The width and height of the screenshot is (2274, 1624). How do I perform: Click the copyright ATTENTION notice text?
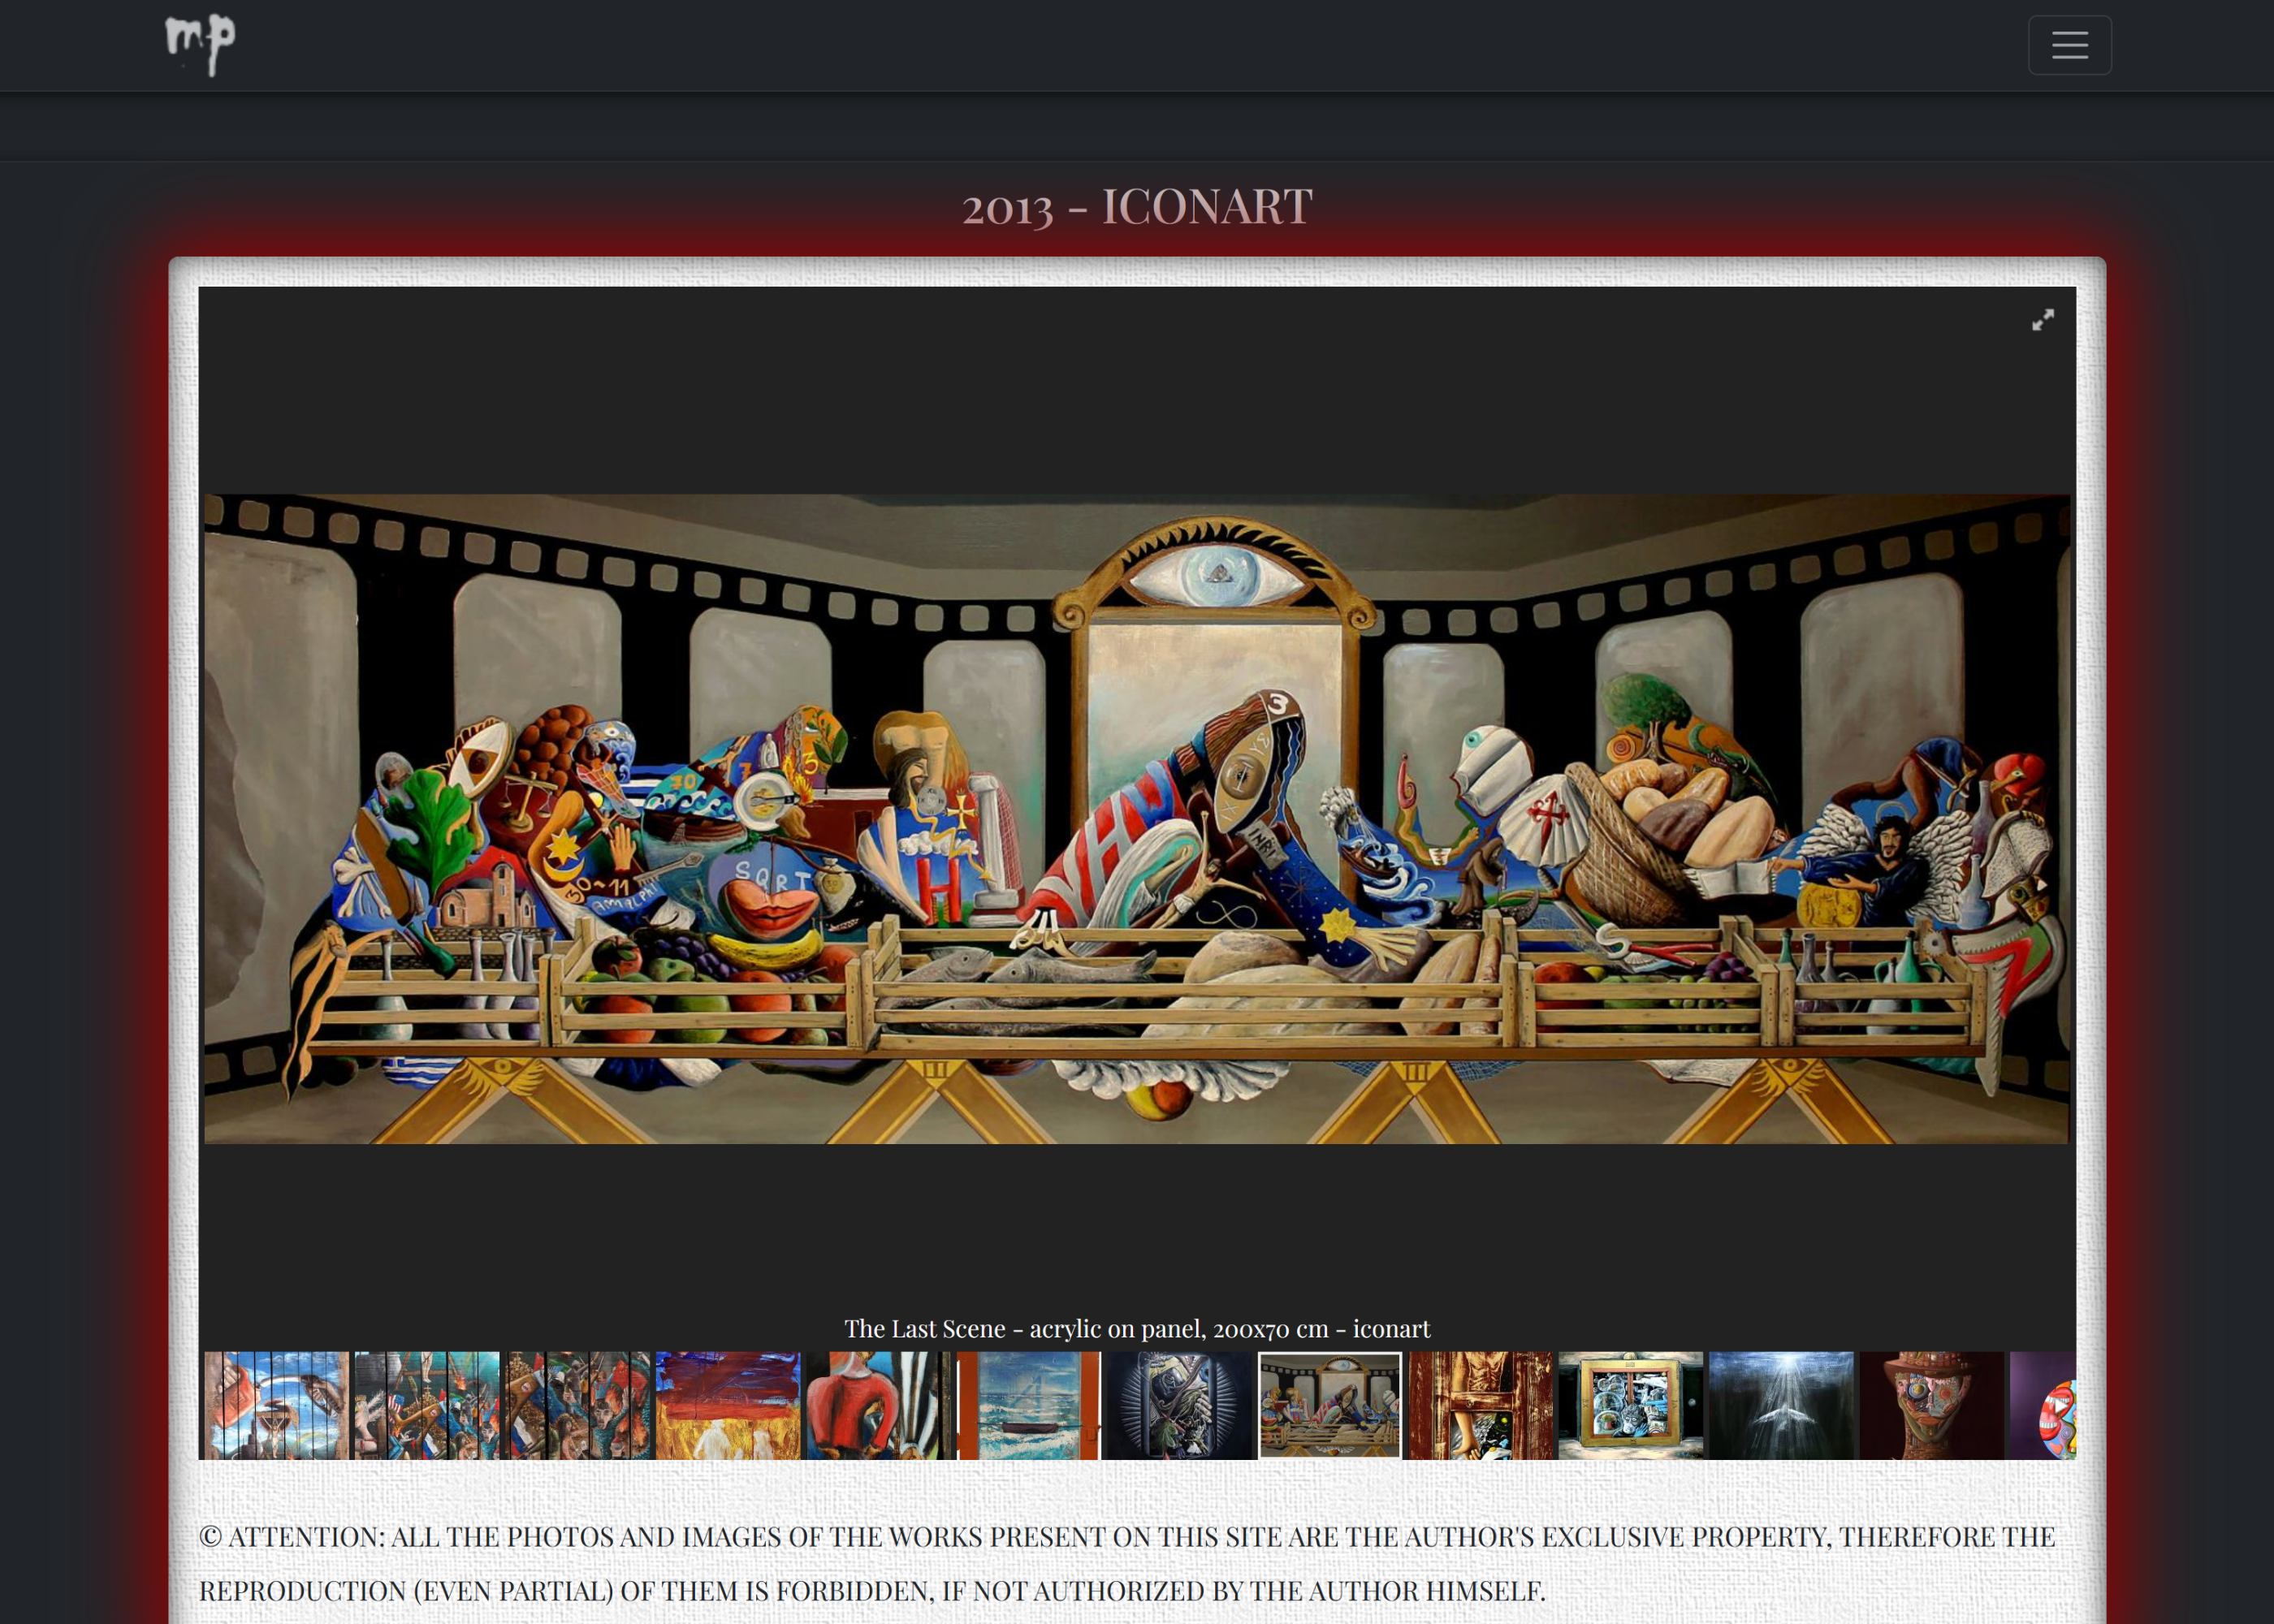tap(1127, 1563)
